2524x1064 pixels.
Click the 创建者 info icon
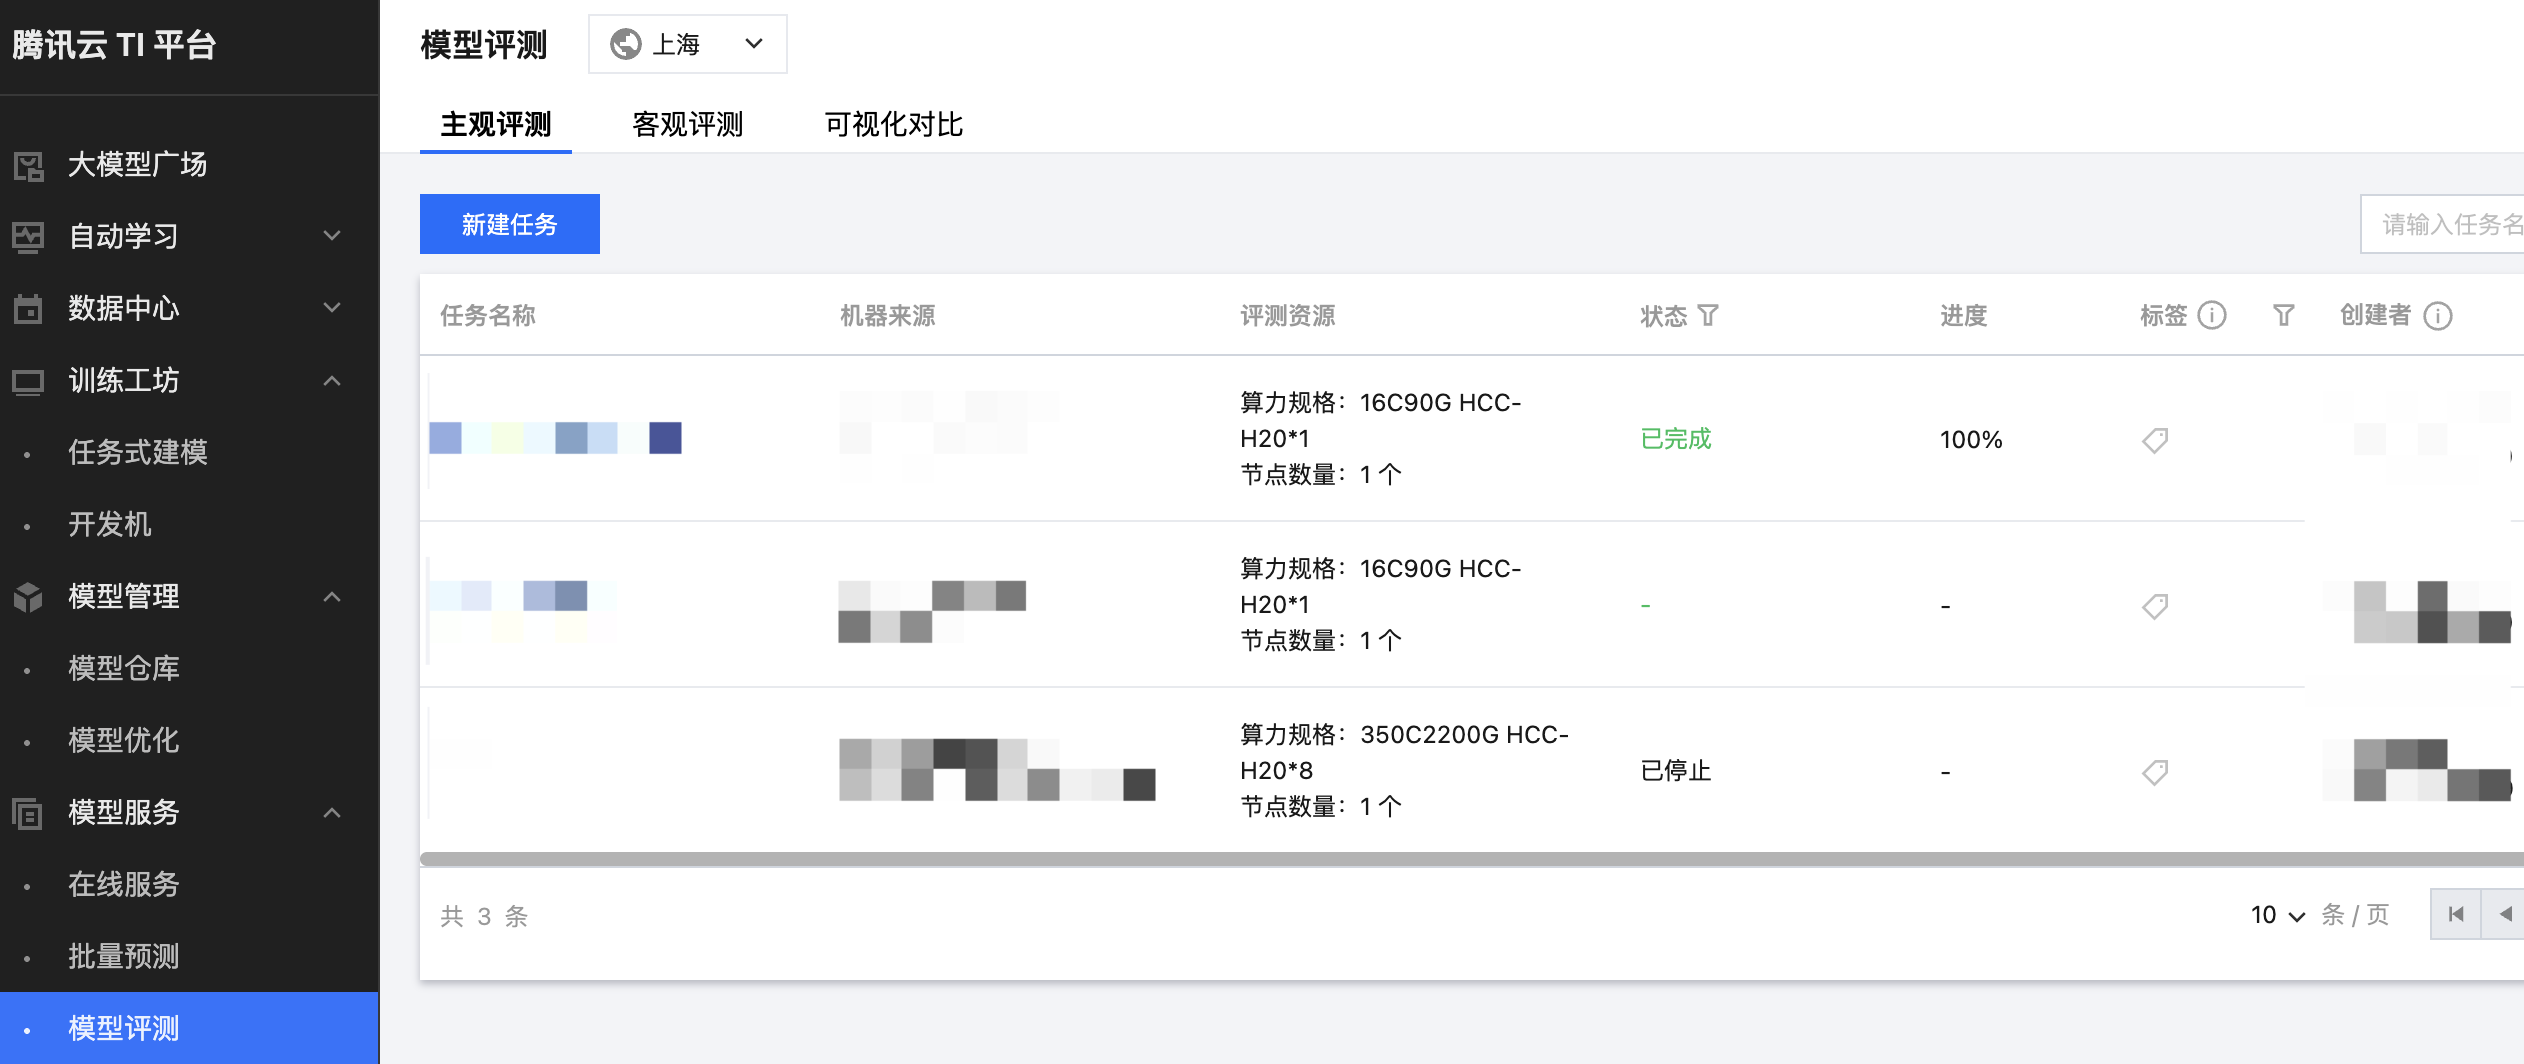point(2438,316)
